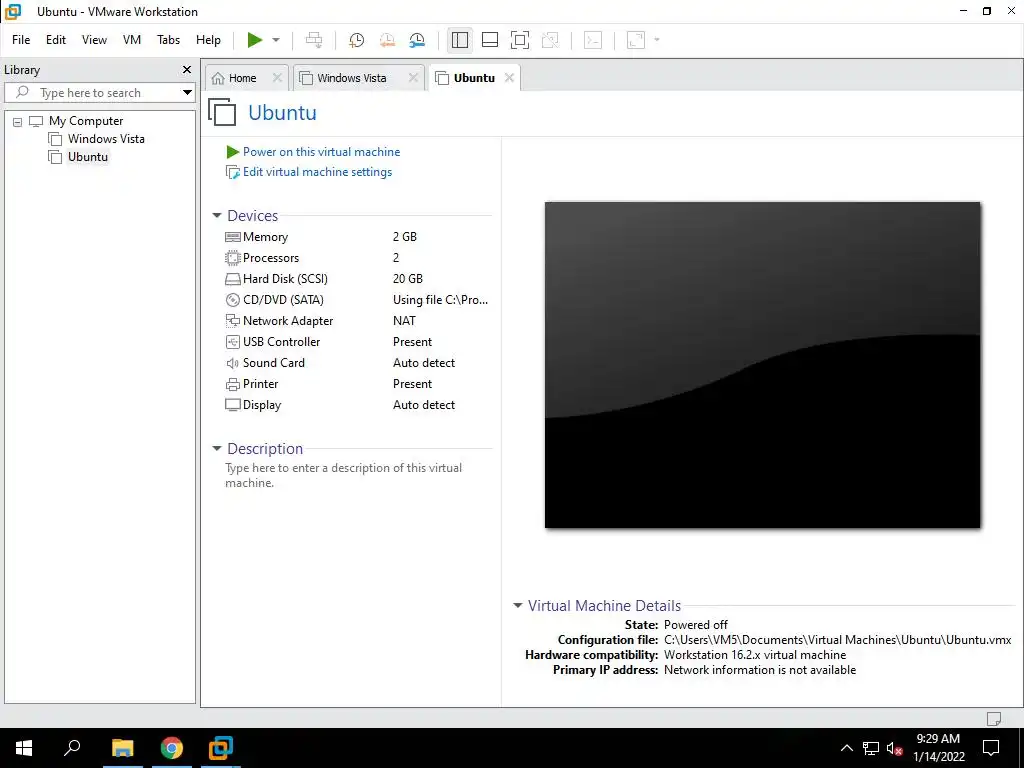Click the configuration file path text

click(x=837, y=640)
